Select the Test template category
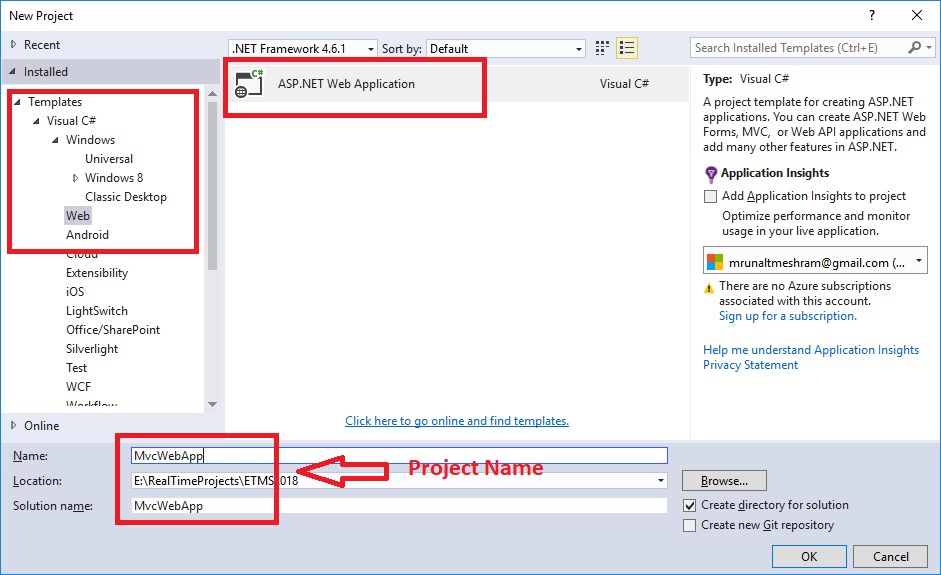The width and height of the screenshot is (941, 575). (x=76, y=368)
